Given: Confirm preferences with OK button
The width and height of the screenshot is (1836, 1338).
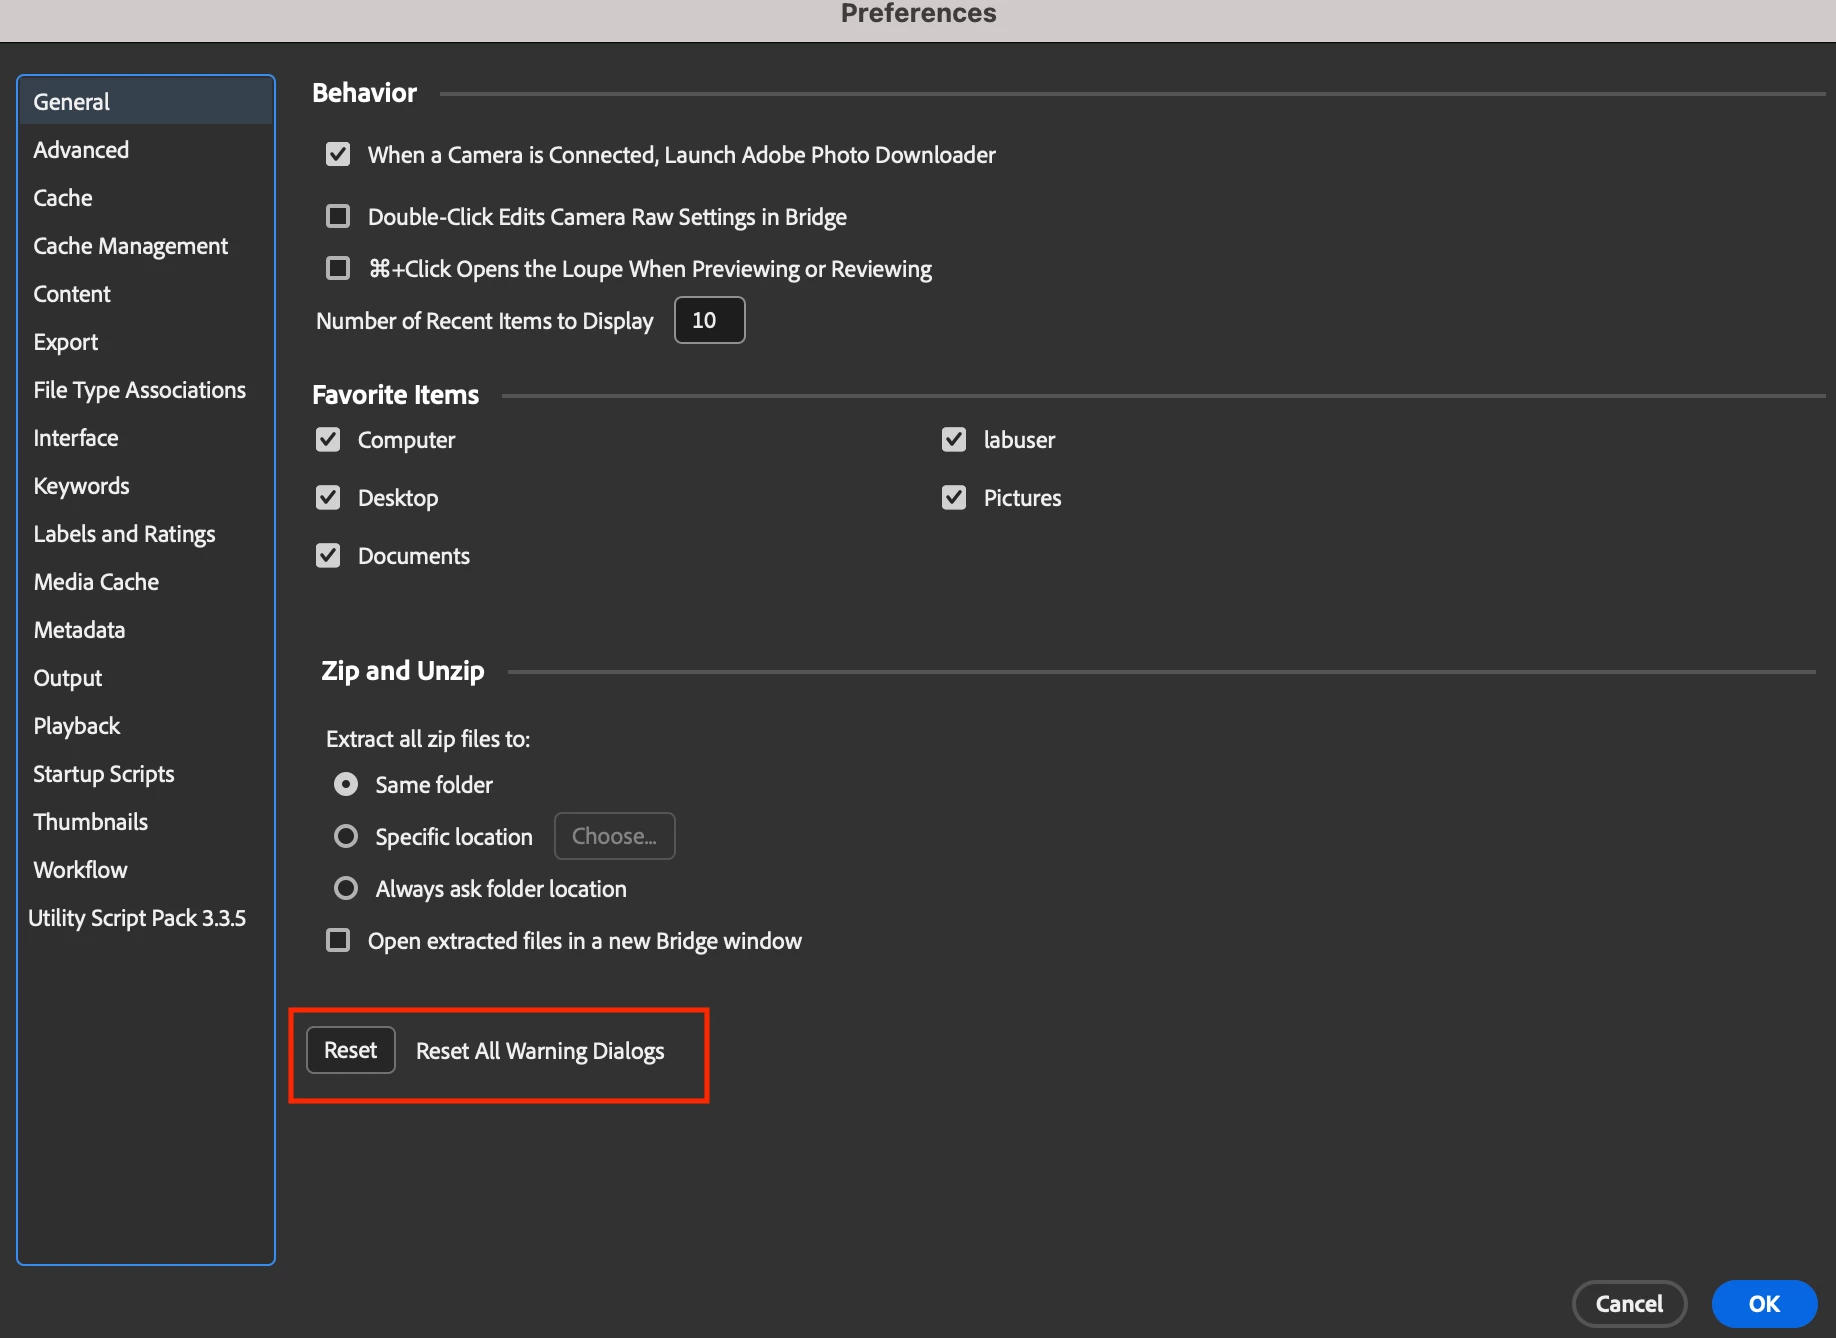Looking at the screenshot, I should pyautogui.click(x=1765, y=1304).
